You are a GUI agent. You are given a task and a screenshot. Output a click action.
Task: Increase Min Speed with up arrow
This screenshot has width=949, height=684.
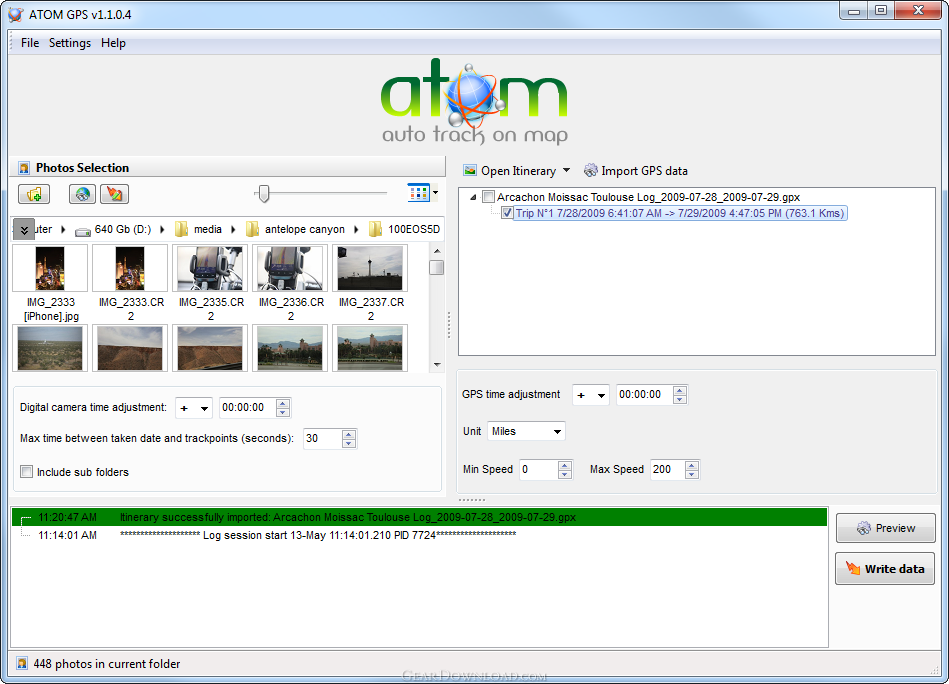(x=565, y=465)
